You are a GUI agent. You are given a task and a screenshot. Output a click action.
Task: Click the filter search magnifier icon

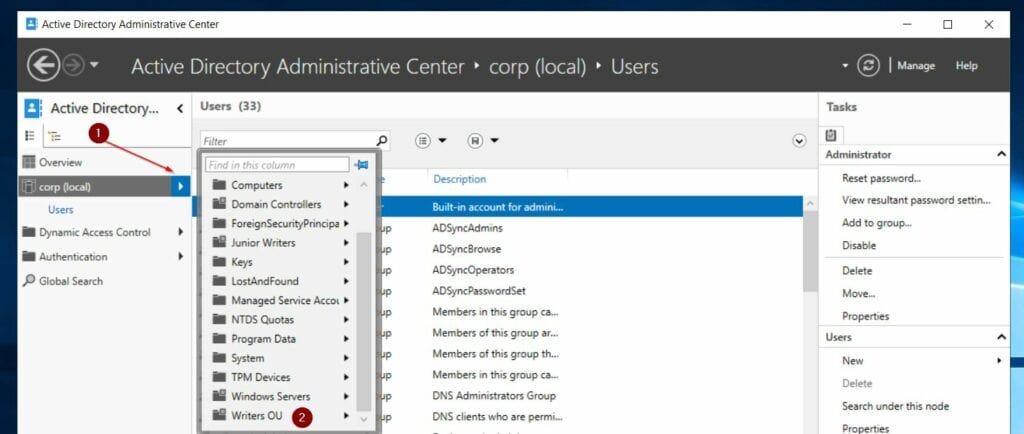tap(382, 140)
